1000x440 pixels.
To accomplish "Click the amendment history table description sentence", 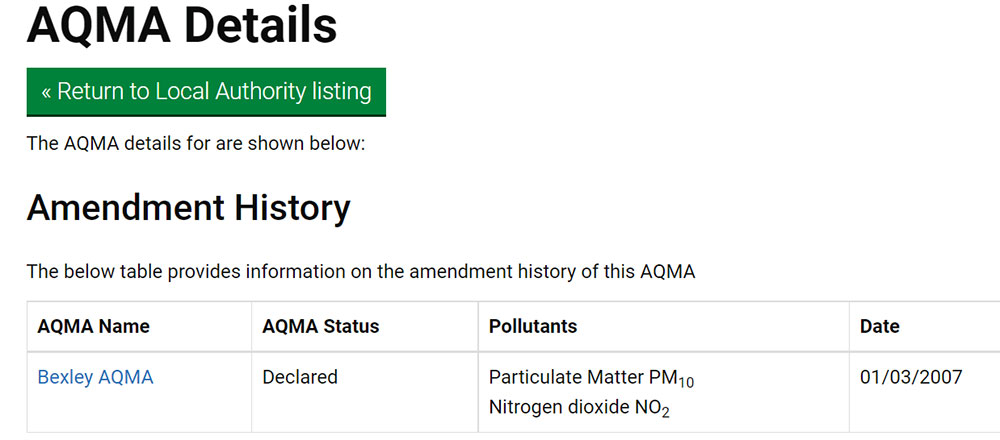I will (x=360, y=271).
